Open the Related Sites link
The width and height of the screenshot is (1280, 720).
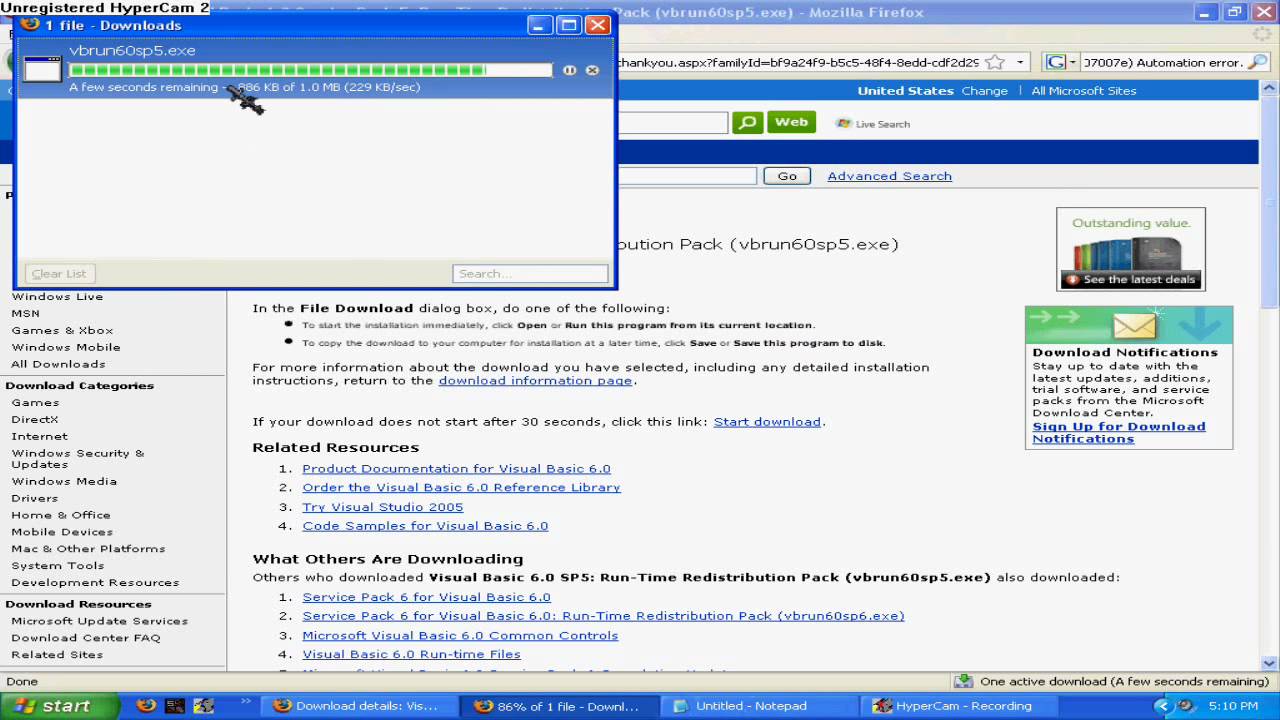(57, 655)
